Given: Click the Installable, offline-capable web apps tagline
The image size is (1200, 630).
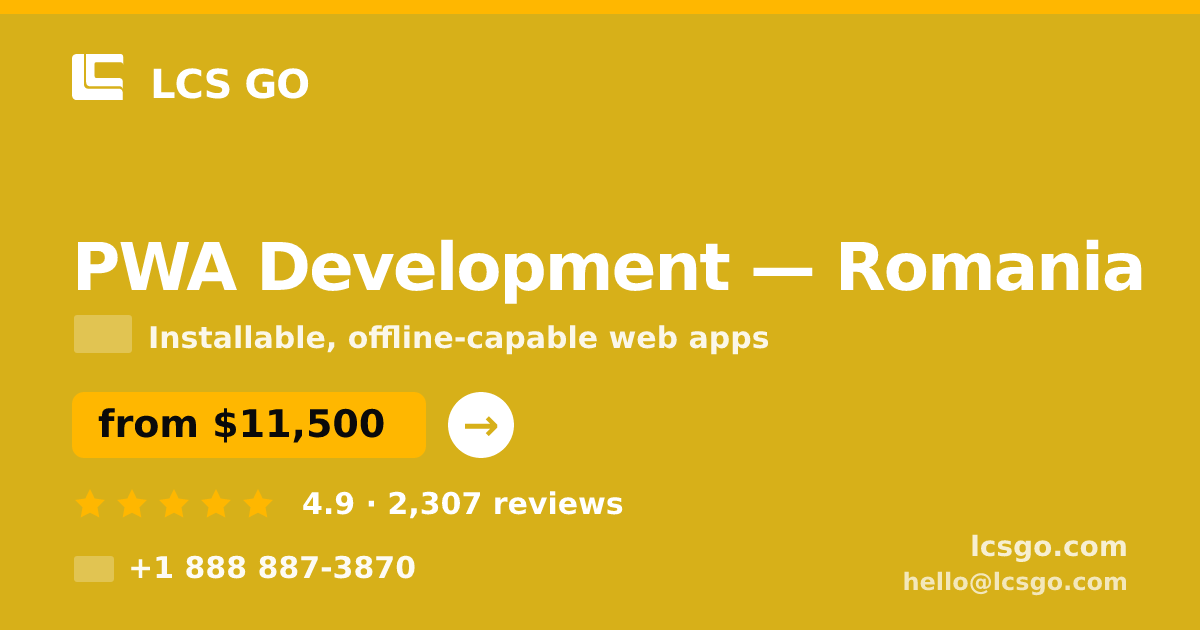Looking at the screenshot, I should coord(458,339).
